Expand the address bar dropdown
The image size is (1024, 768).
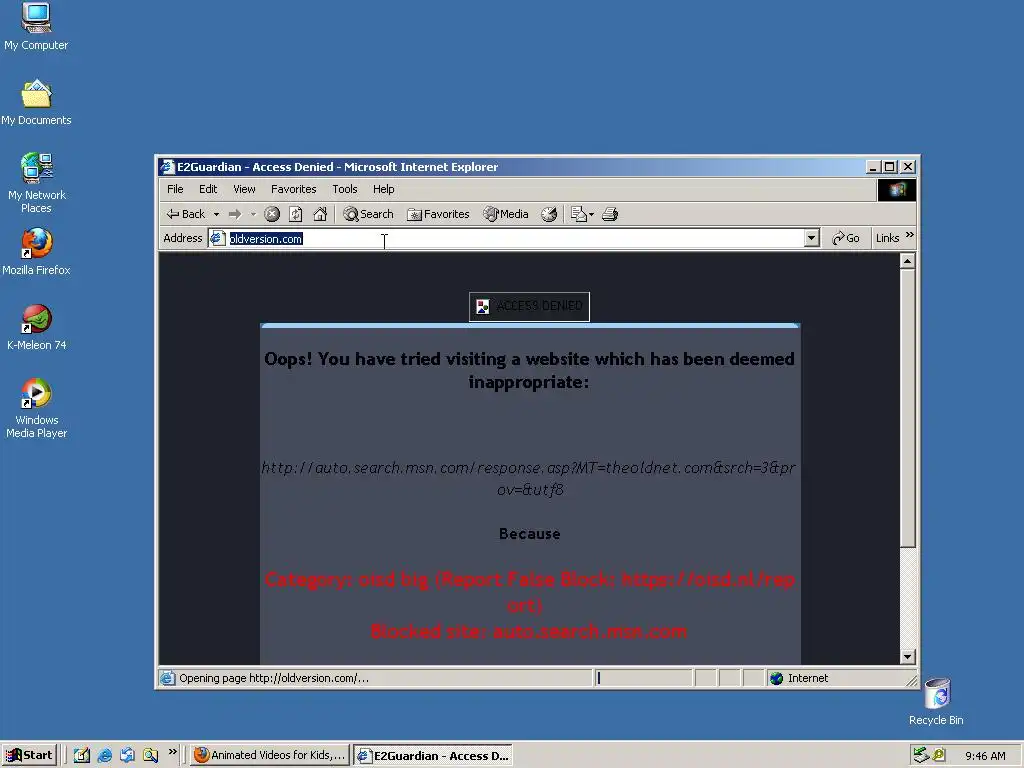click(811, 238)
